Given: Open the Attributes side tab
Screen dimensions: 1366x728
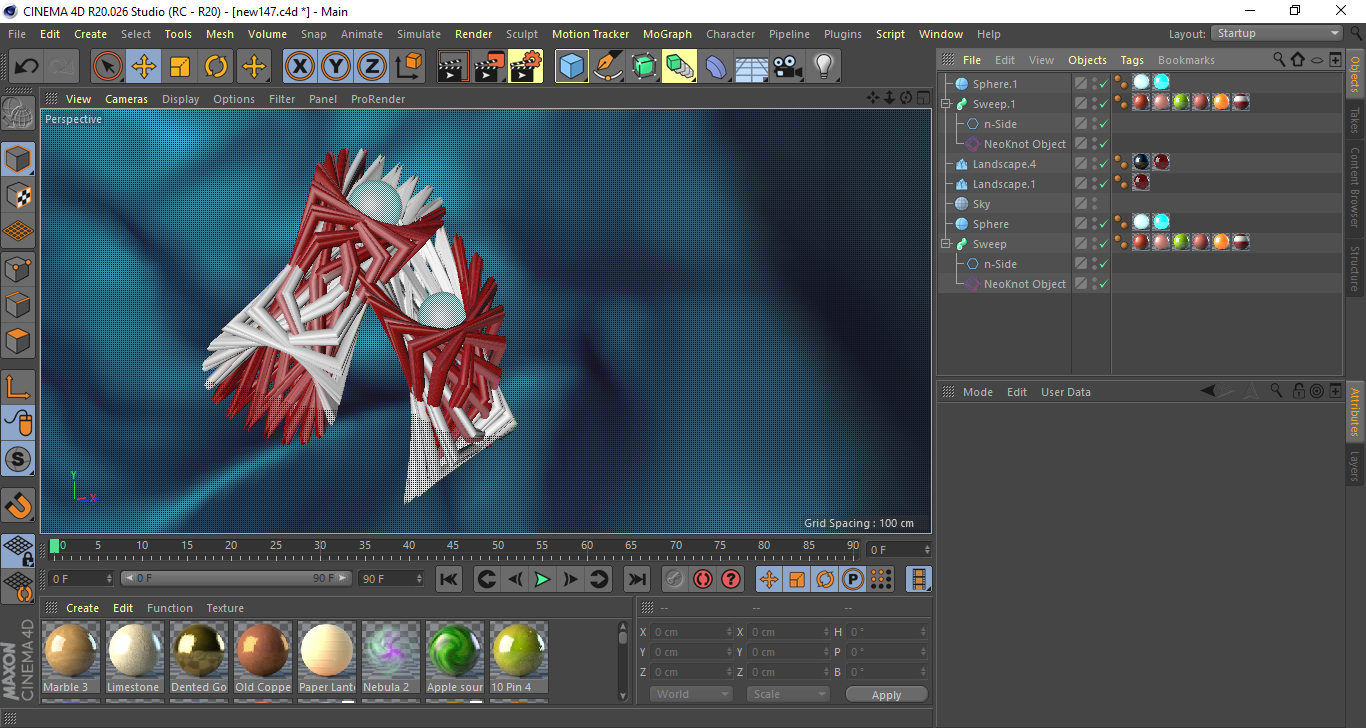Looking at the screenshot, I should 1355,412.
